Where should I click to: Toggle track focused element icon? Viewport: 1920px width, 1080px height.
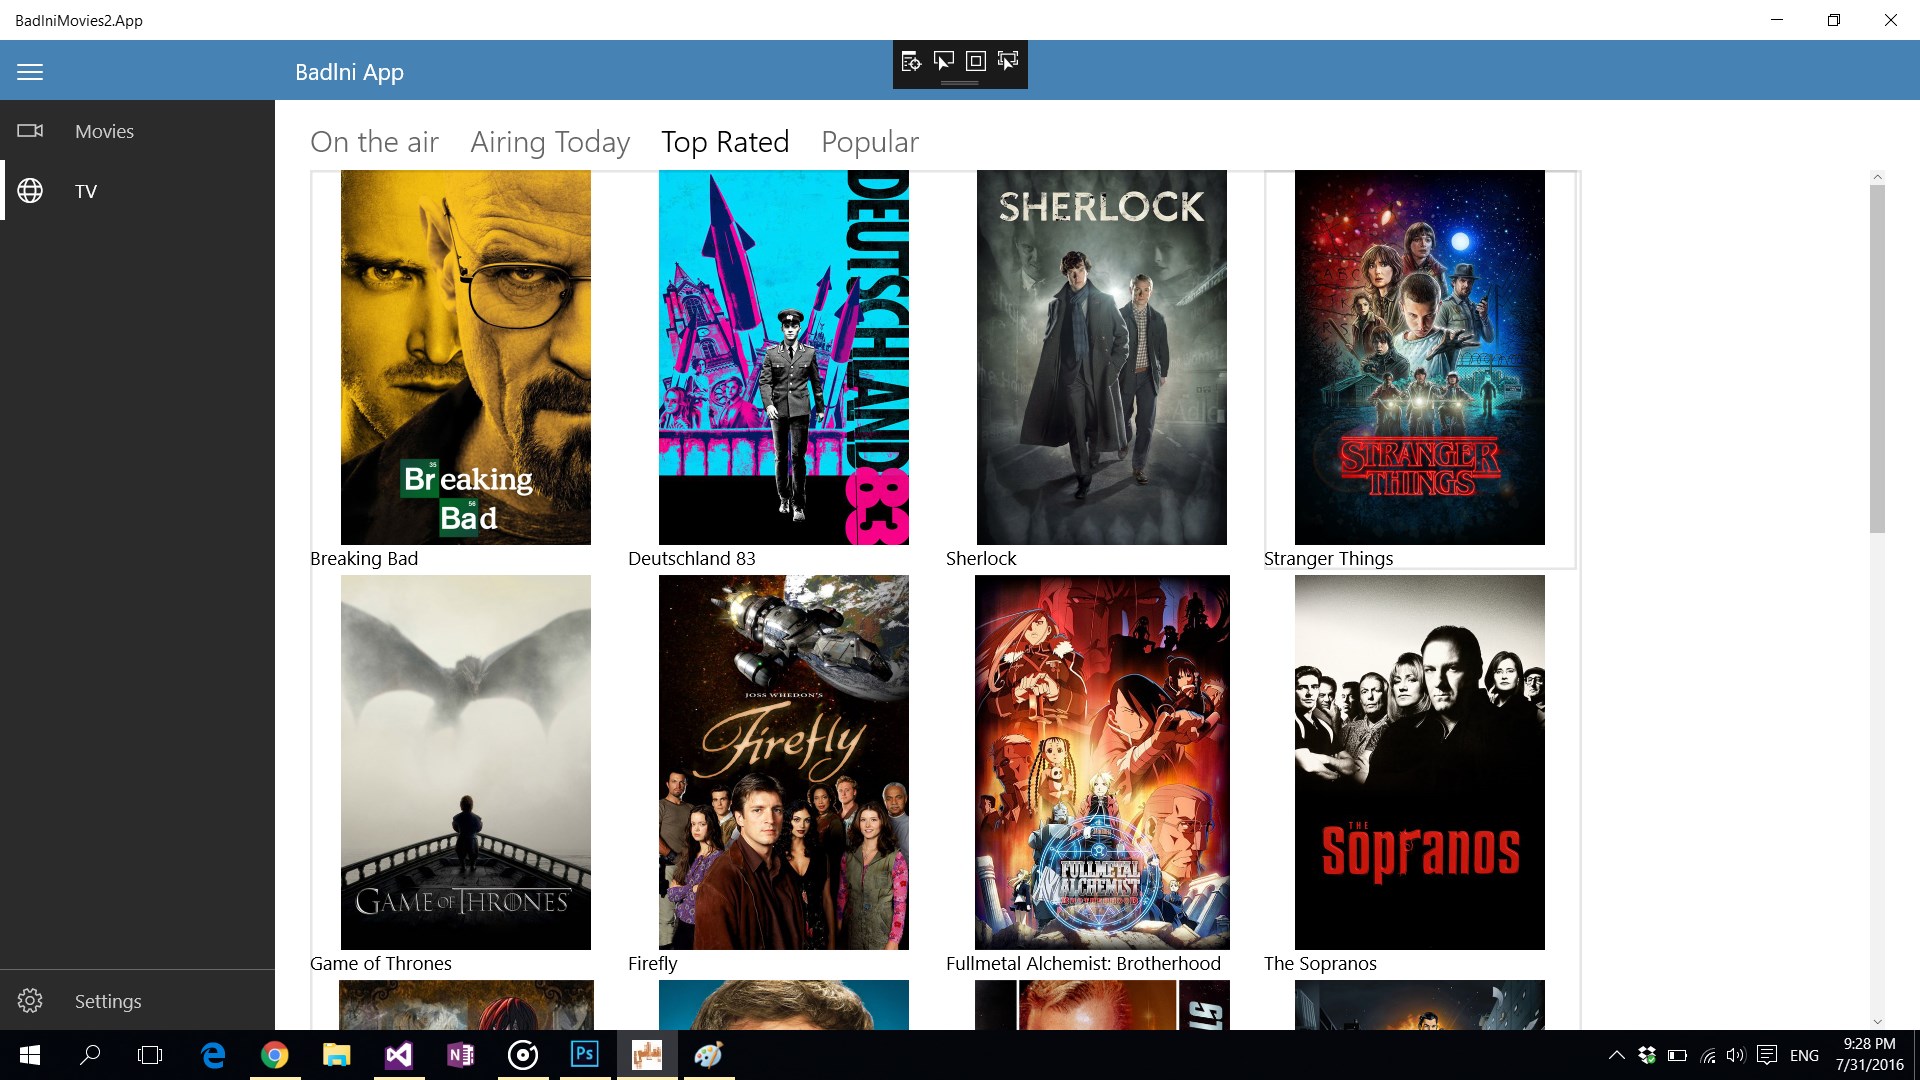1008,62
